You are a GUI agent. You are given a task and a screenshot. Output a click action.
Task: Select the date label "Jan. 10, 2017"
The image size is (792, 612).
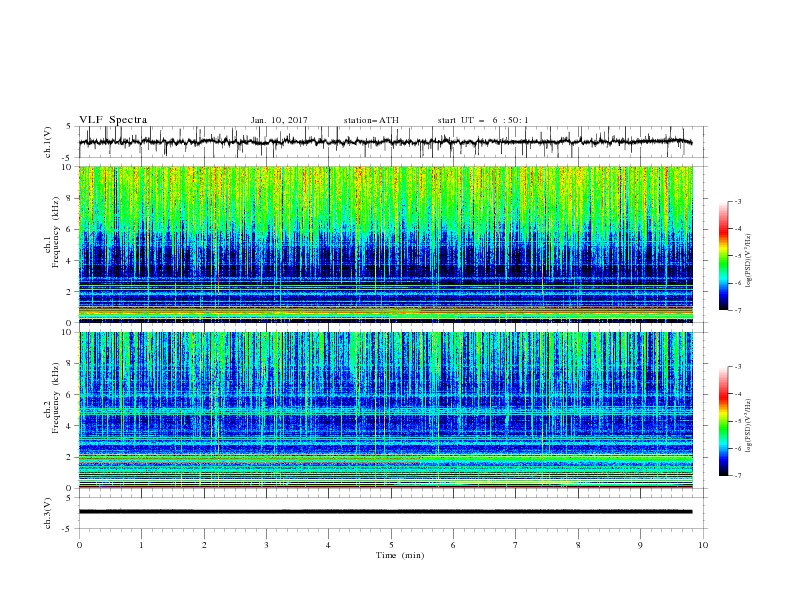click(x=279, y=120)
